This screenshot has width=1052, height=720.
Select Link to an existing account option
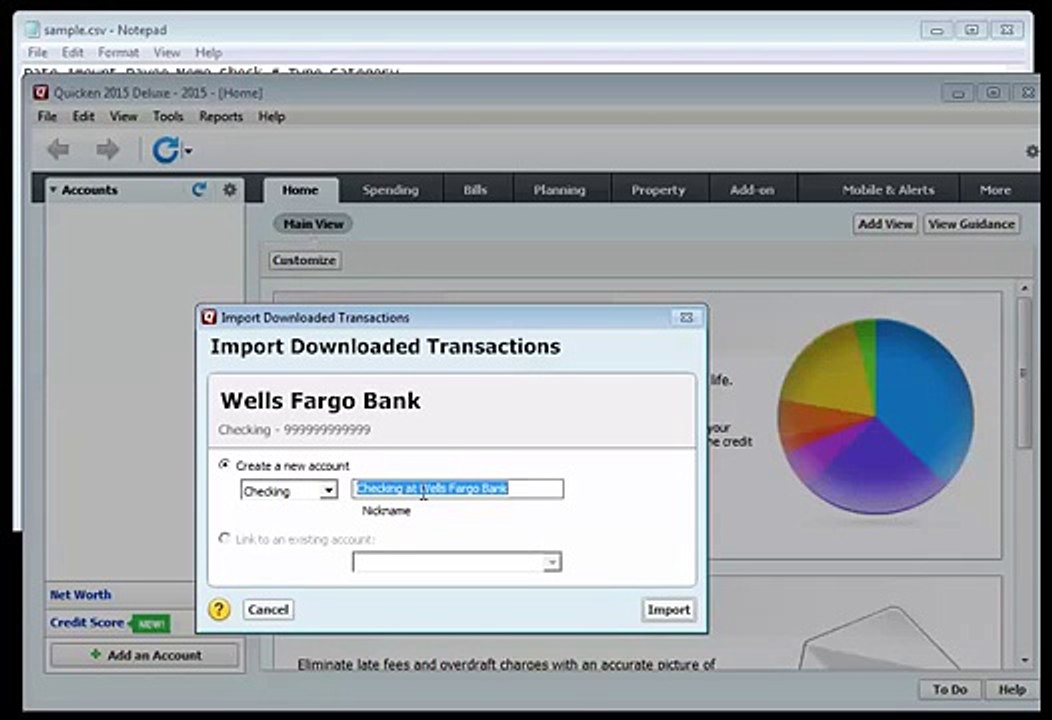coord(225,538)
